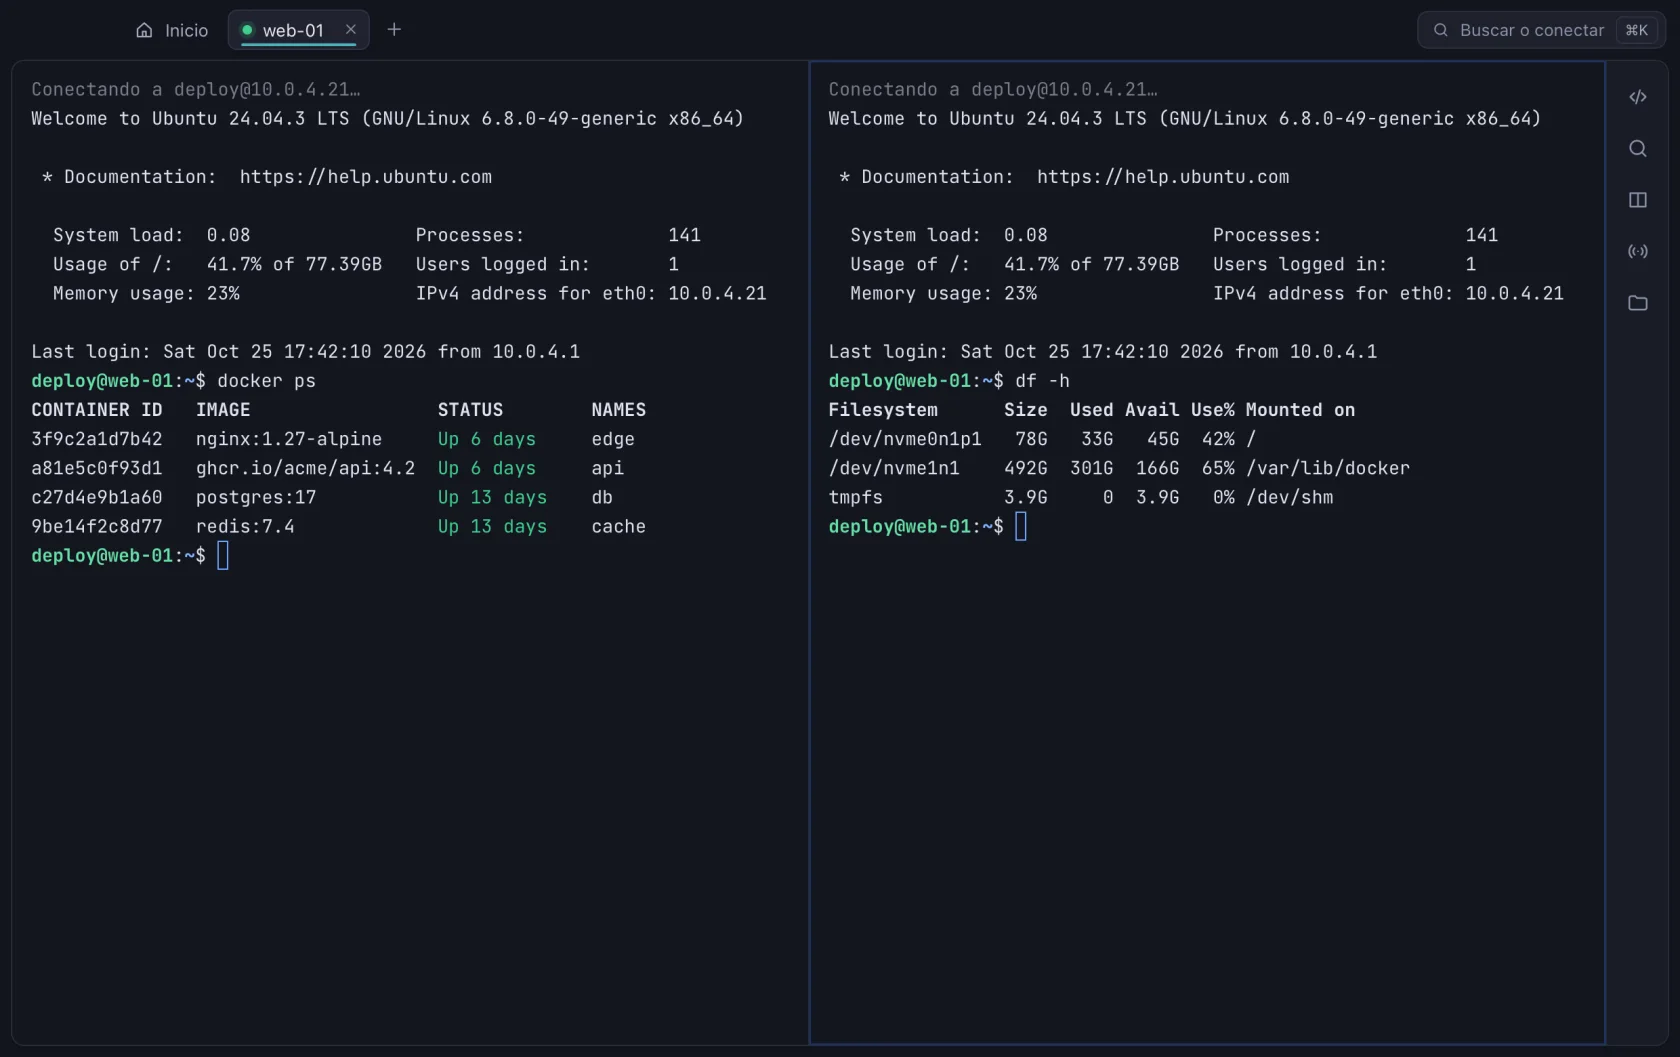Click the green status dot on web-01 tab

(x=247, y=30)
